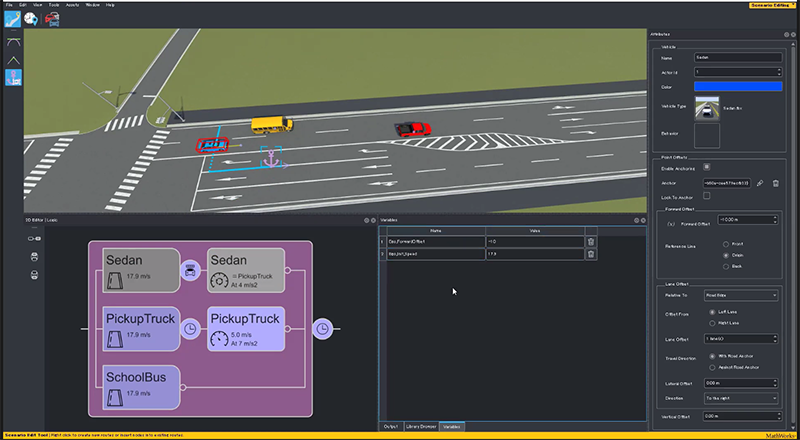Click the trash icon next to Anchor field
This screenshot has height=440, width=800.
[775, 183]
